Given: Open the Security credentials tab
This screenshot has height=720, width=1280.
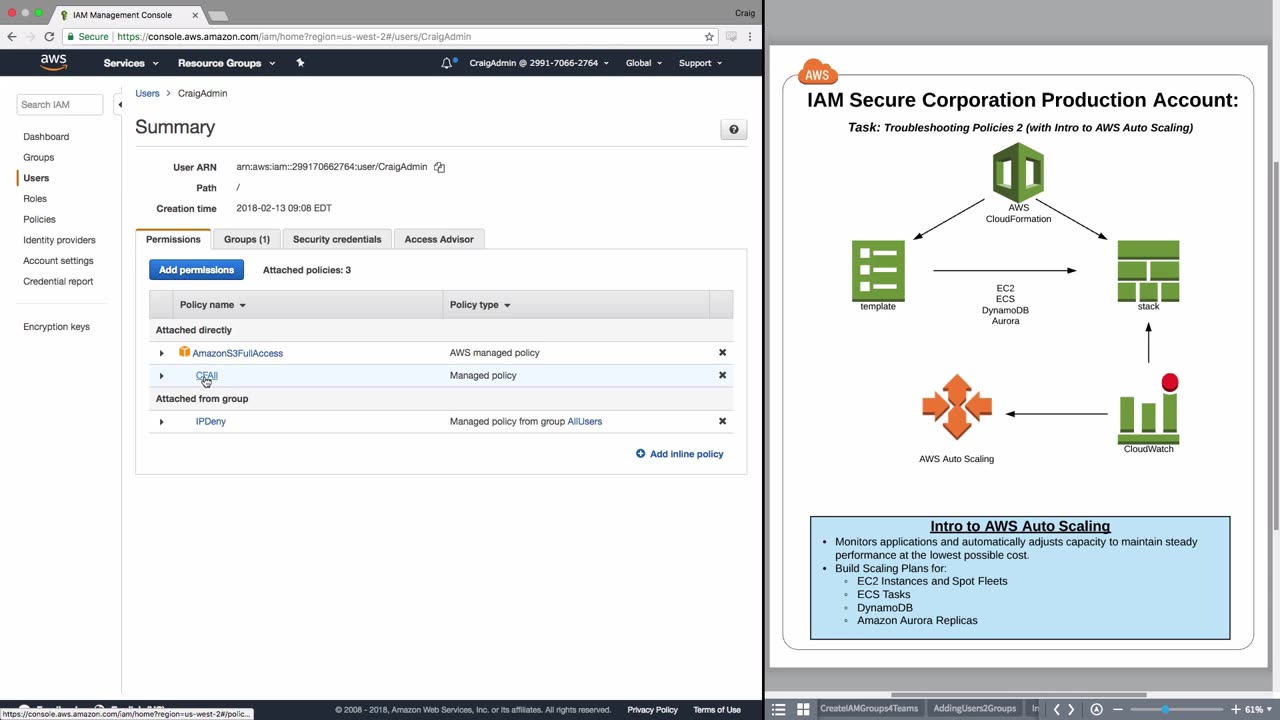Looking at the screenshot, I should click(337, 239).
